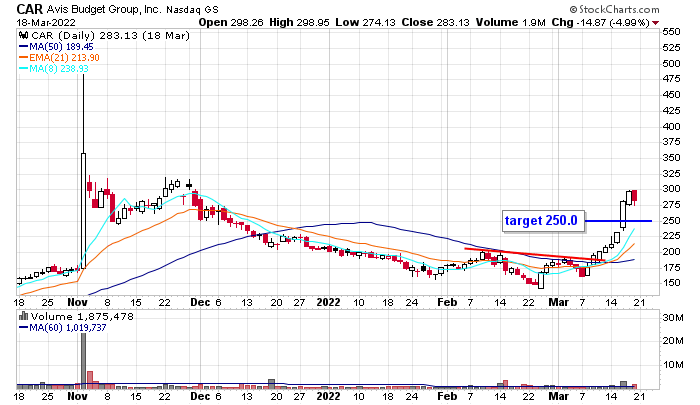Click the Feb label on price chart axis
700x405 pixels.
click(447, 302)
